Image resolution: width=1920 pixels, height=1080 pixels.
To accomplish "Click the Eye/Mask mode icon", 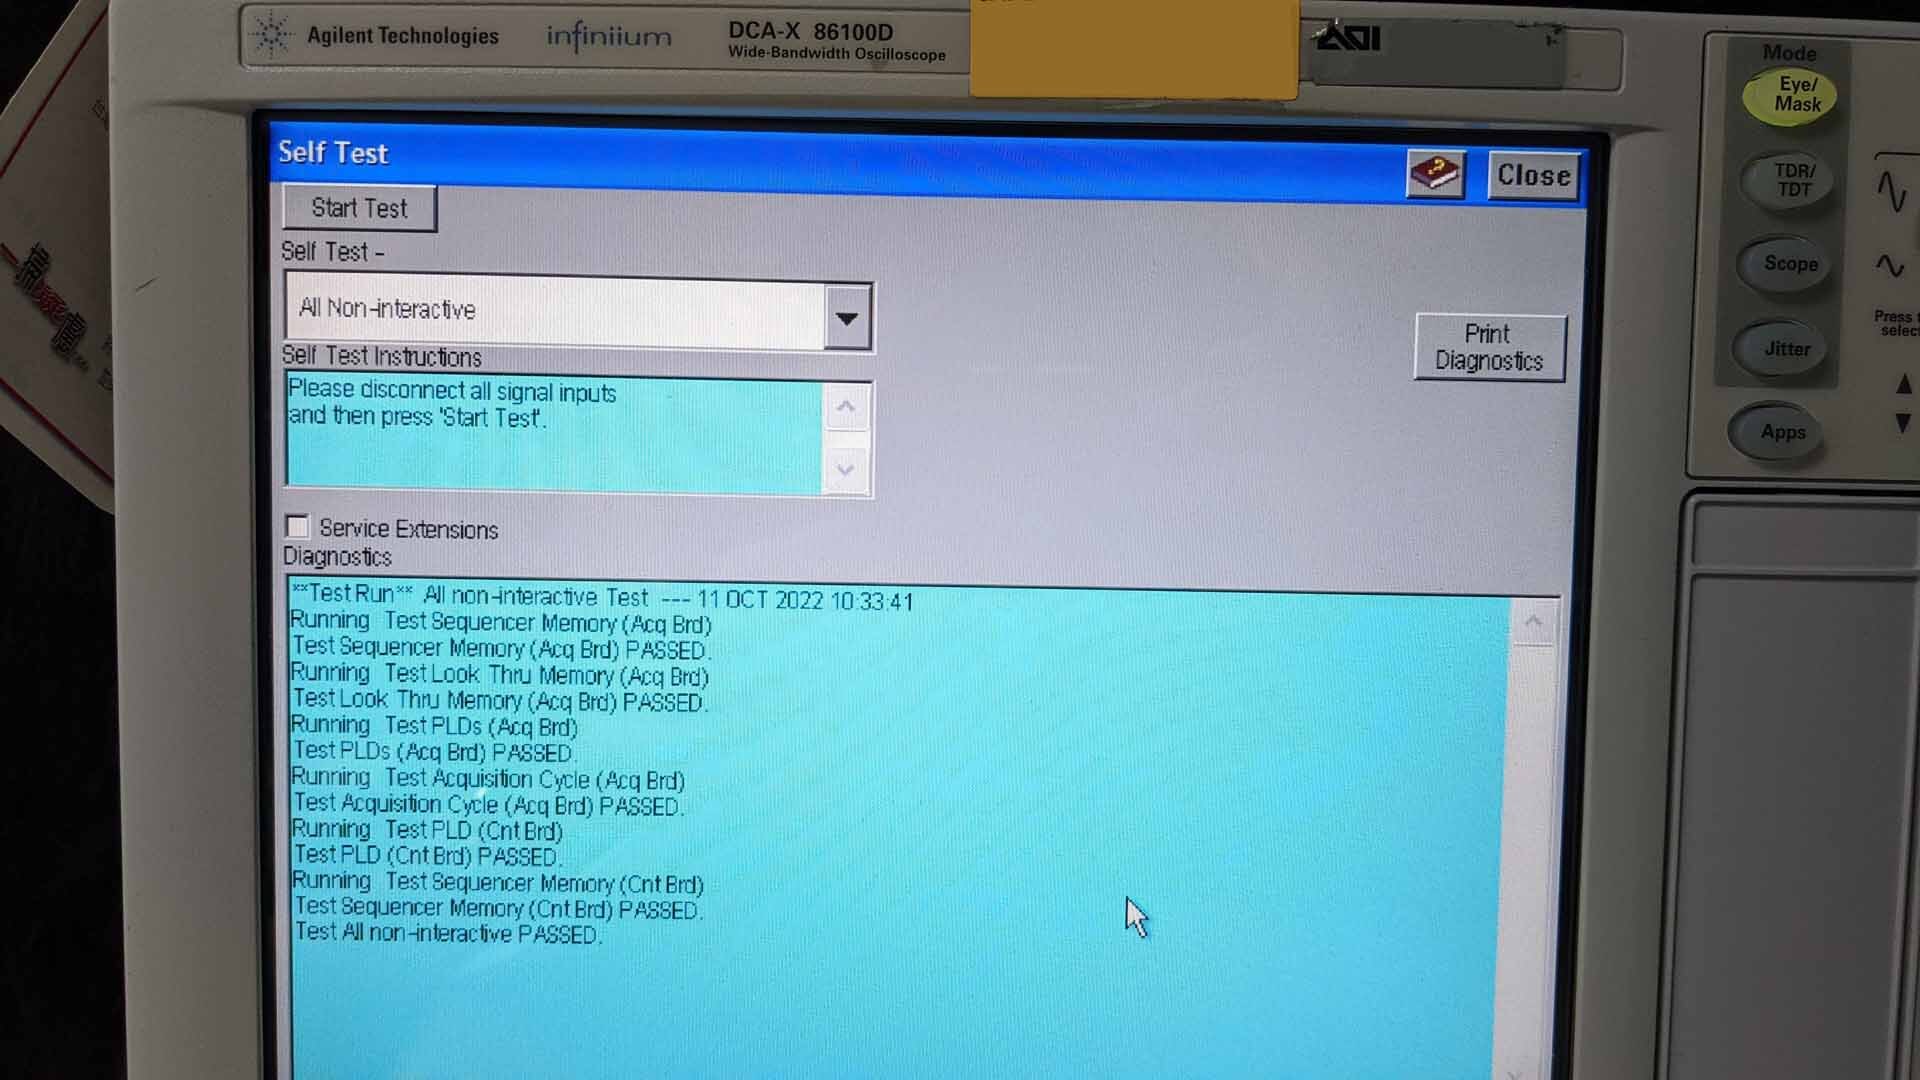I will click(x=1789, y=95).
